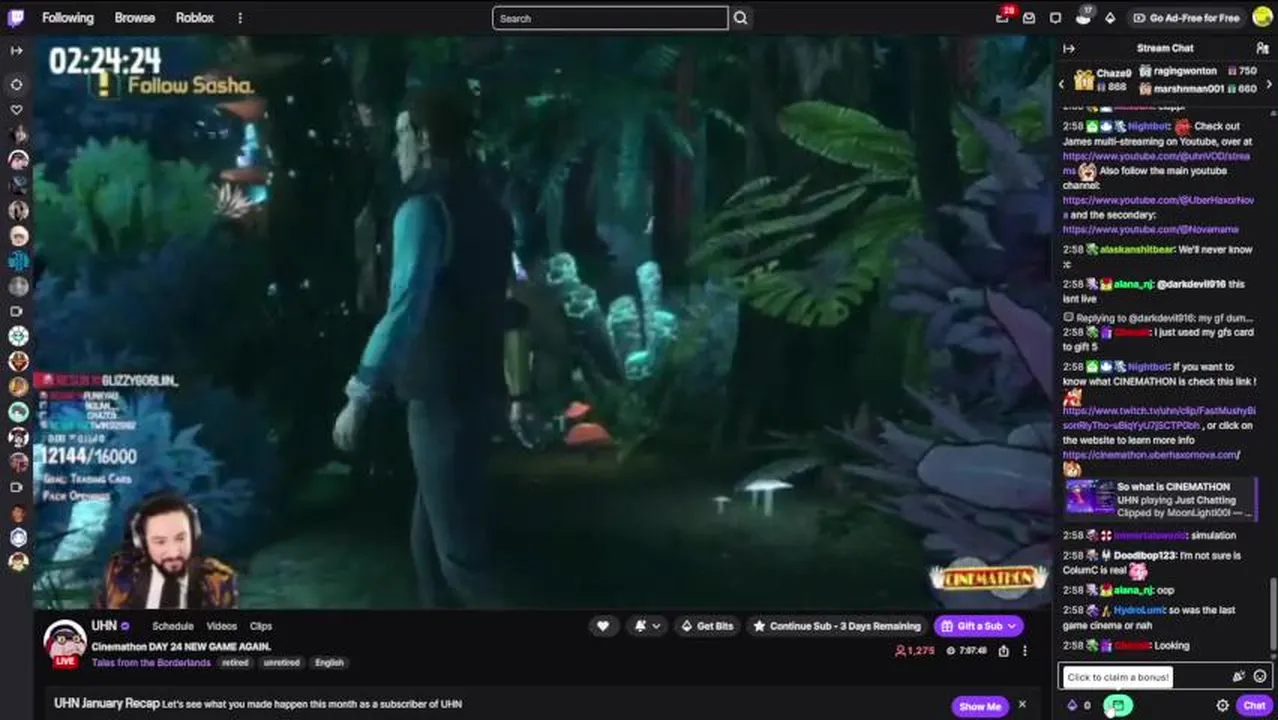Screen dimensions: 1278x720
Task: Open the Twitch home logo
Action: (x=16, y=17)
